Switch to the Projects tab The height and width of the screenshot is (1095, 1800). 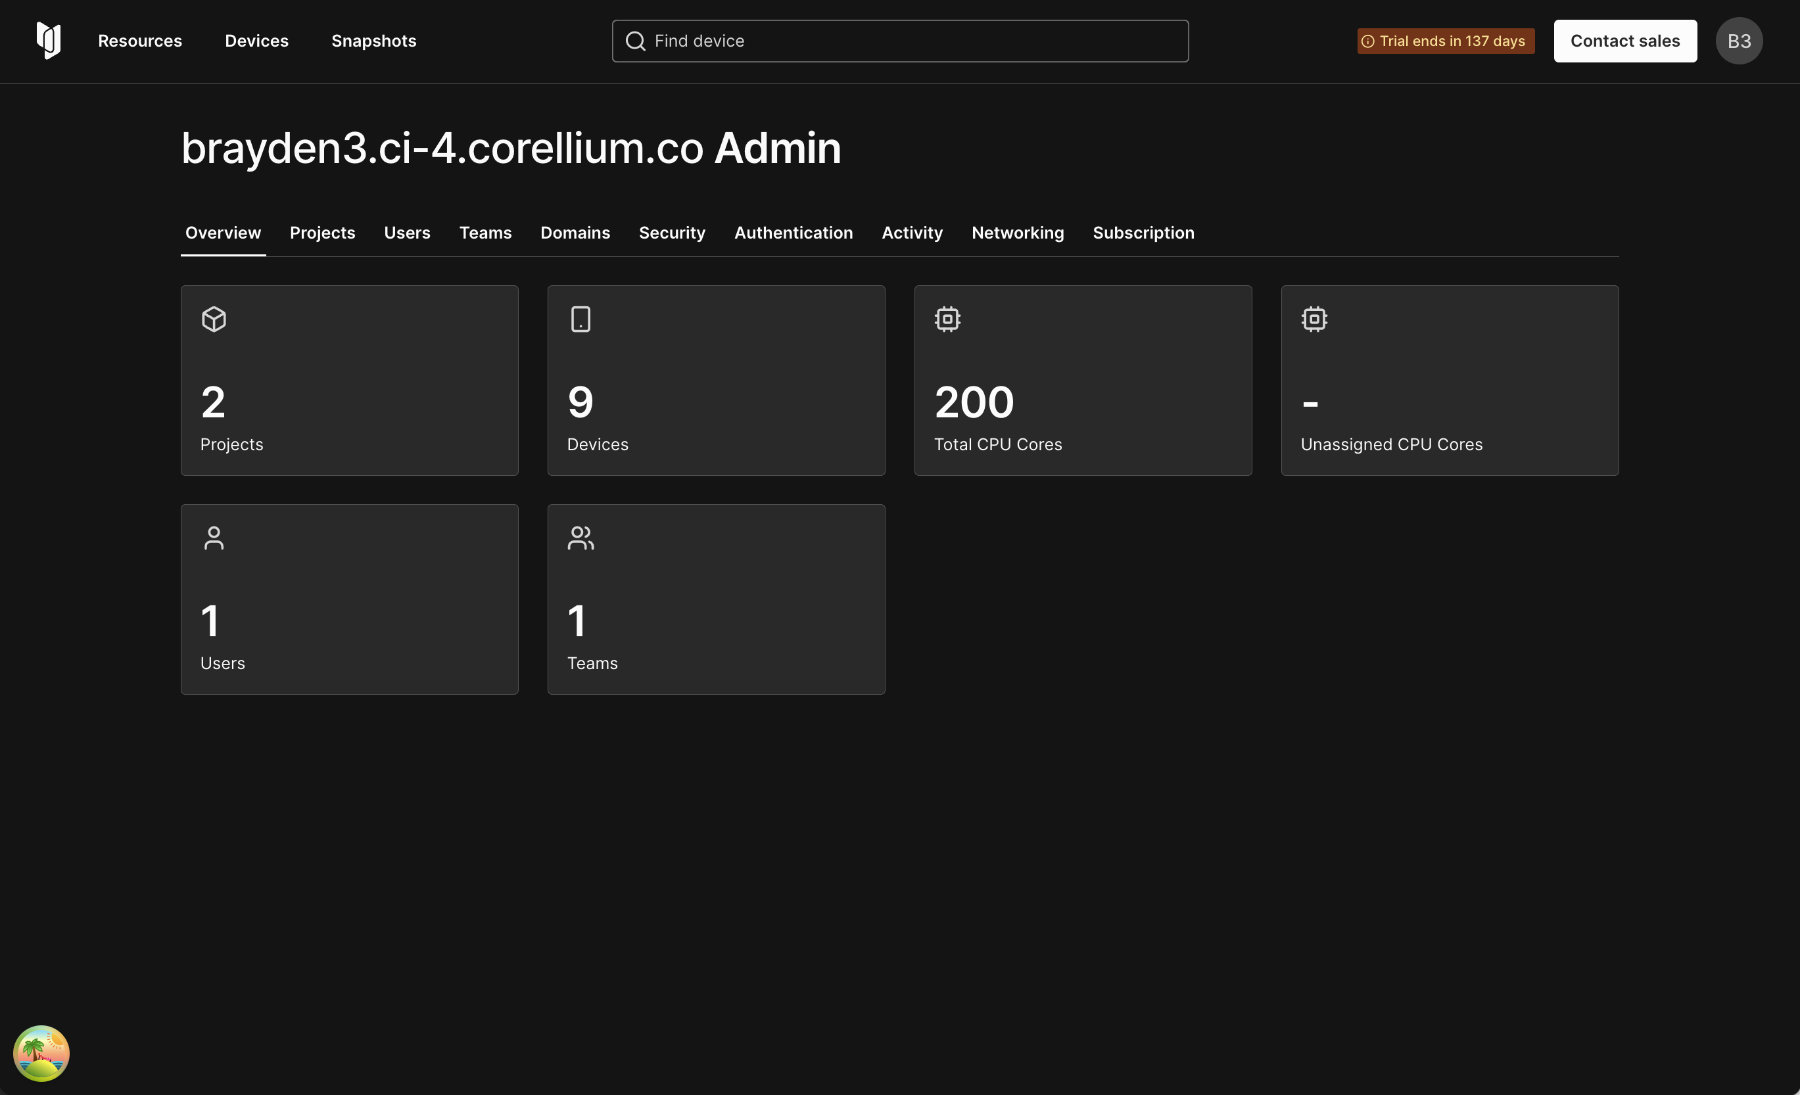click(x=322, y=233)
